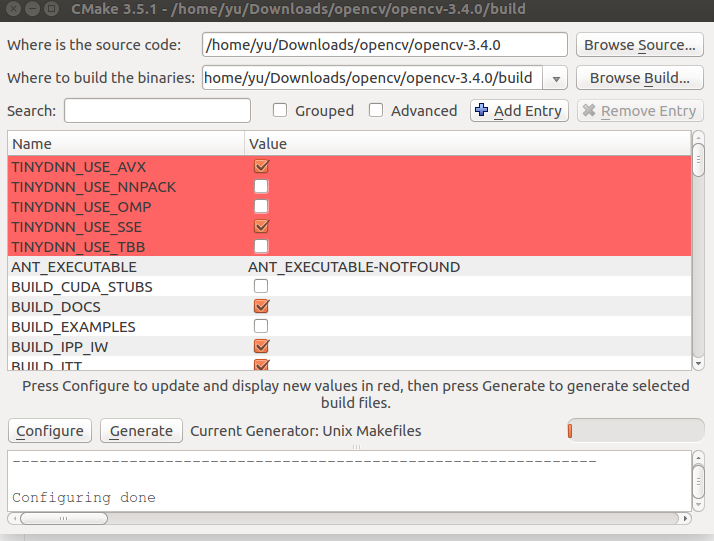Screen dimensions: 714x541
Task: Enable BUILD_EXAMPLES checkbox
Action: point(261,327)
